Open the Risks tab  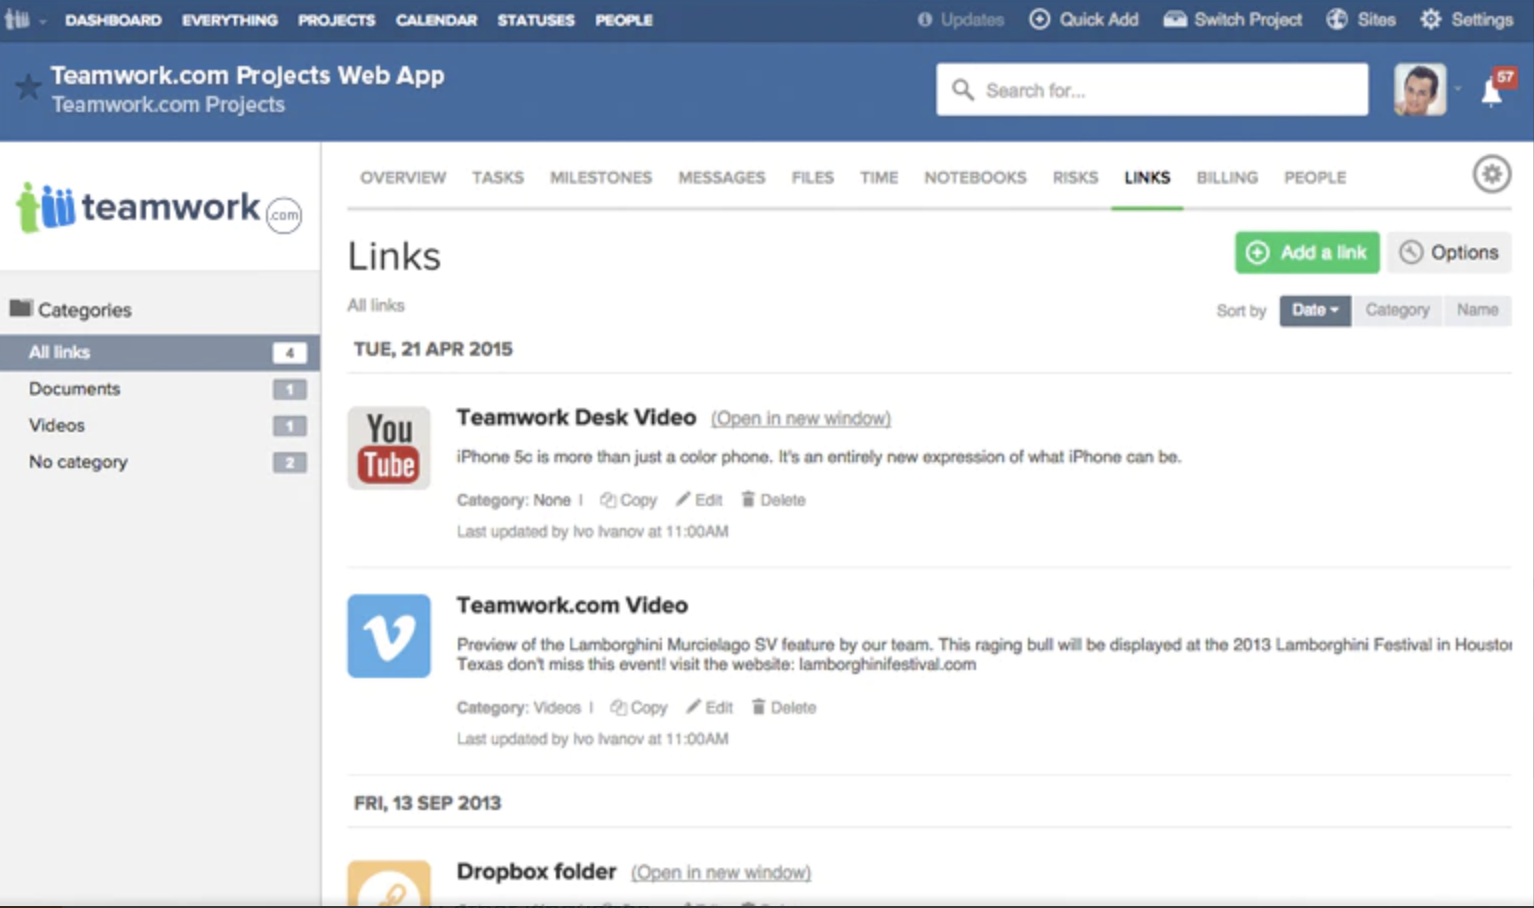pos(1075,178)
